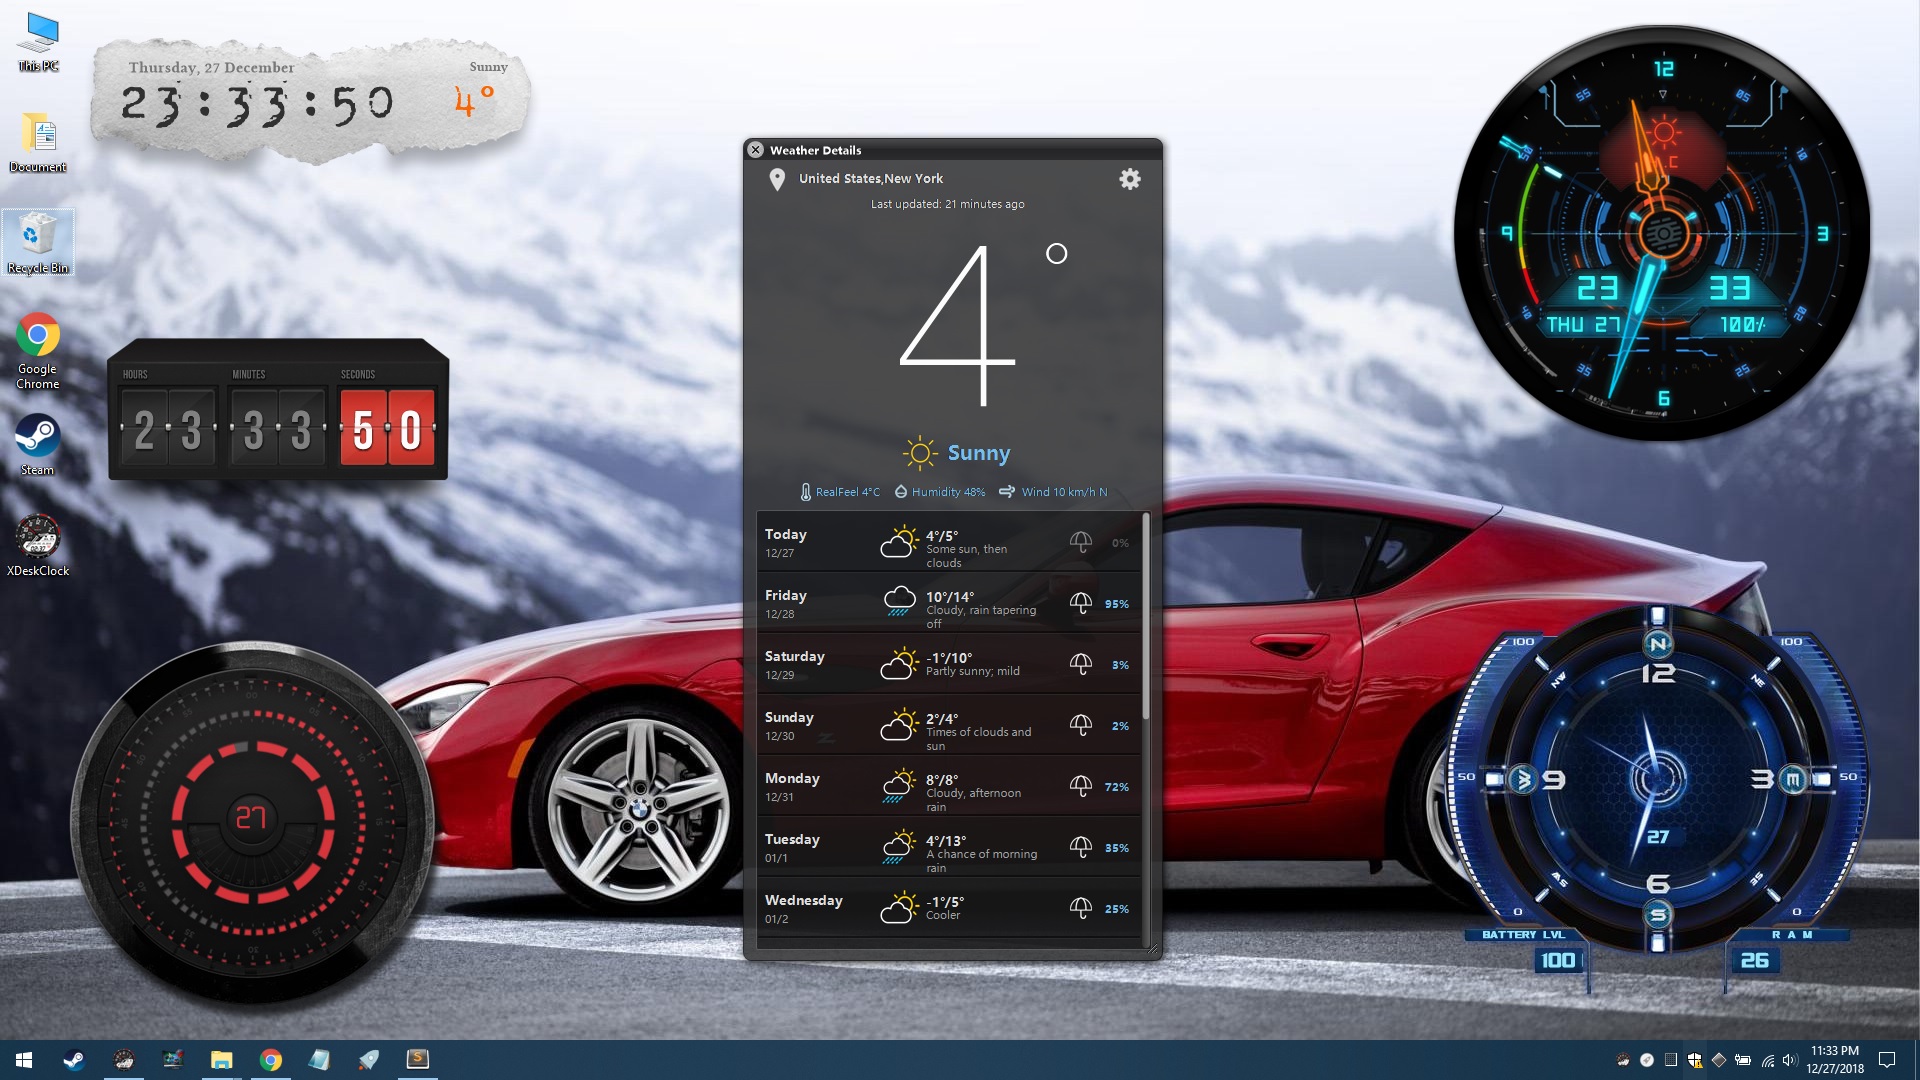This screenshot has height=1080, width=1920.
Task: Click the location pin in Weather Details
Action: (x=778, y=180)
